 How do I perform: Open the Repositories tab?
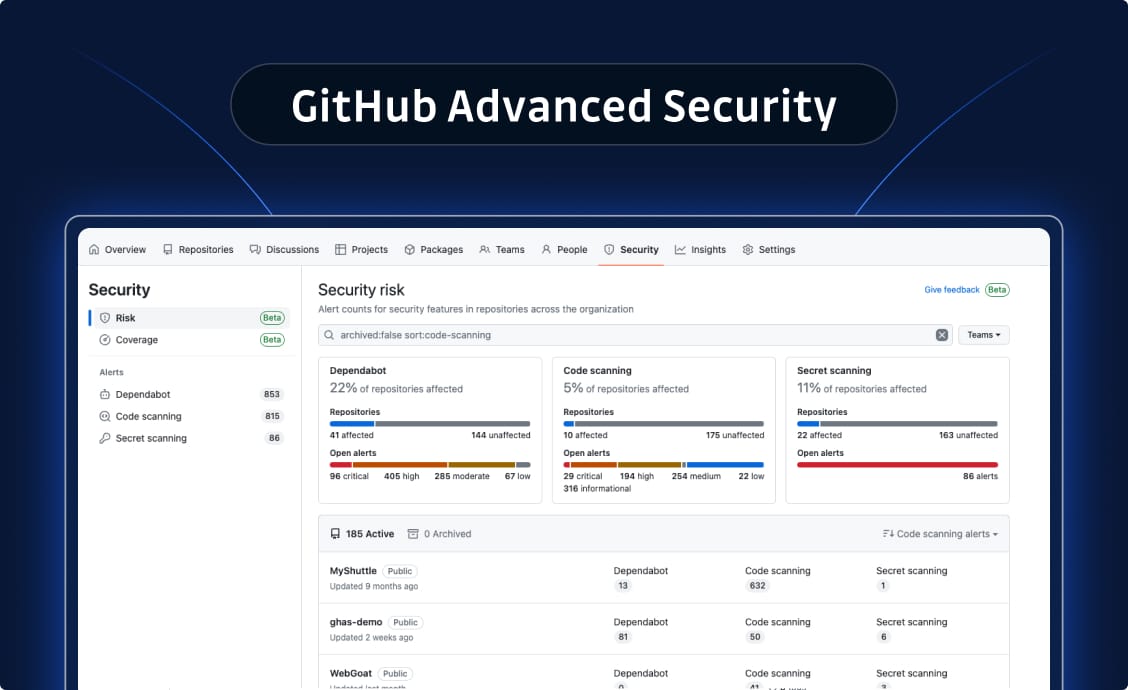(x=199, y=249)
